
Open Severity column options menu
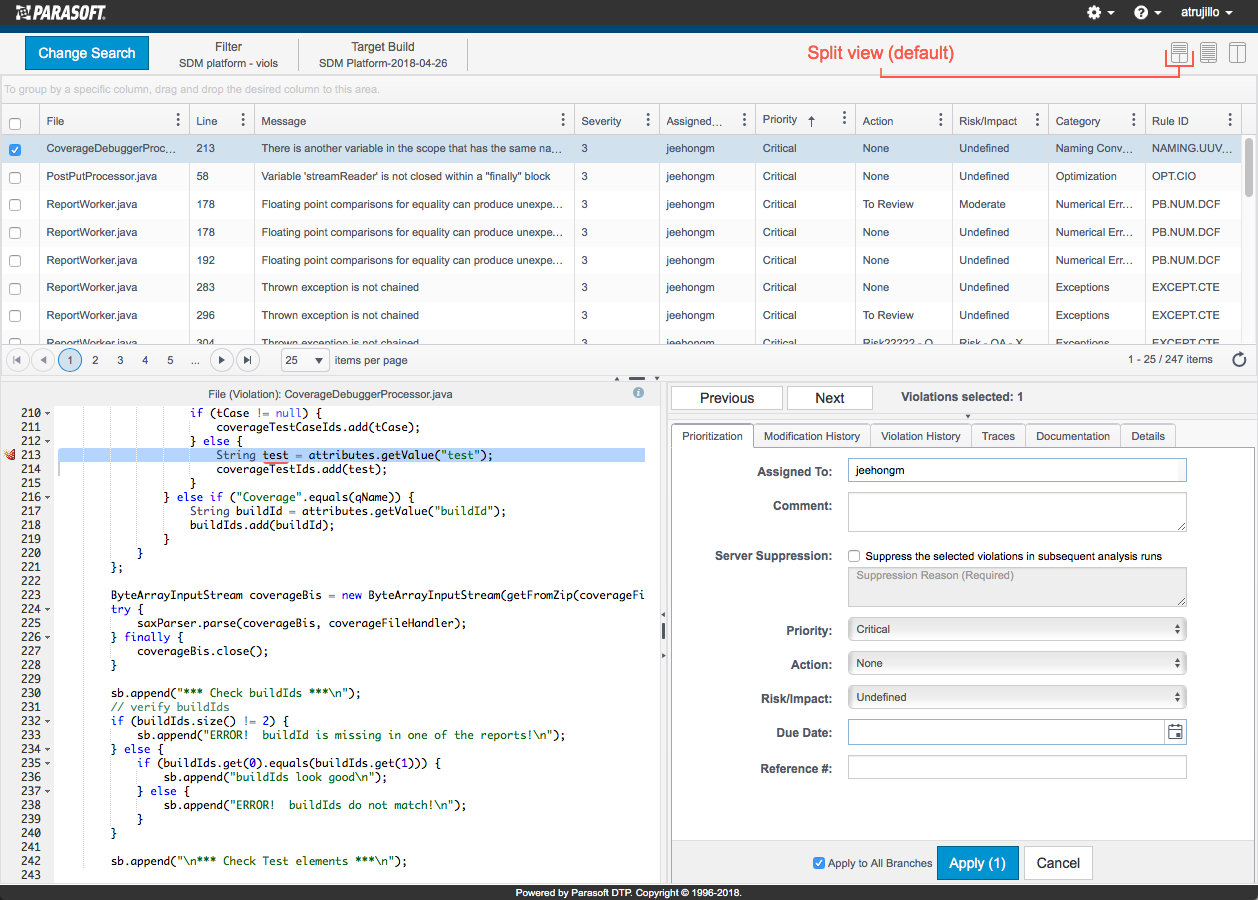click(647, 120)
